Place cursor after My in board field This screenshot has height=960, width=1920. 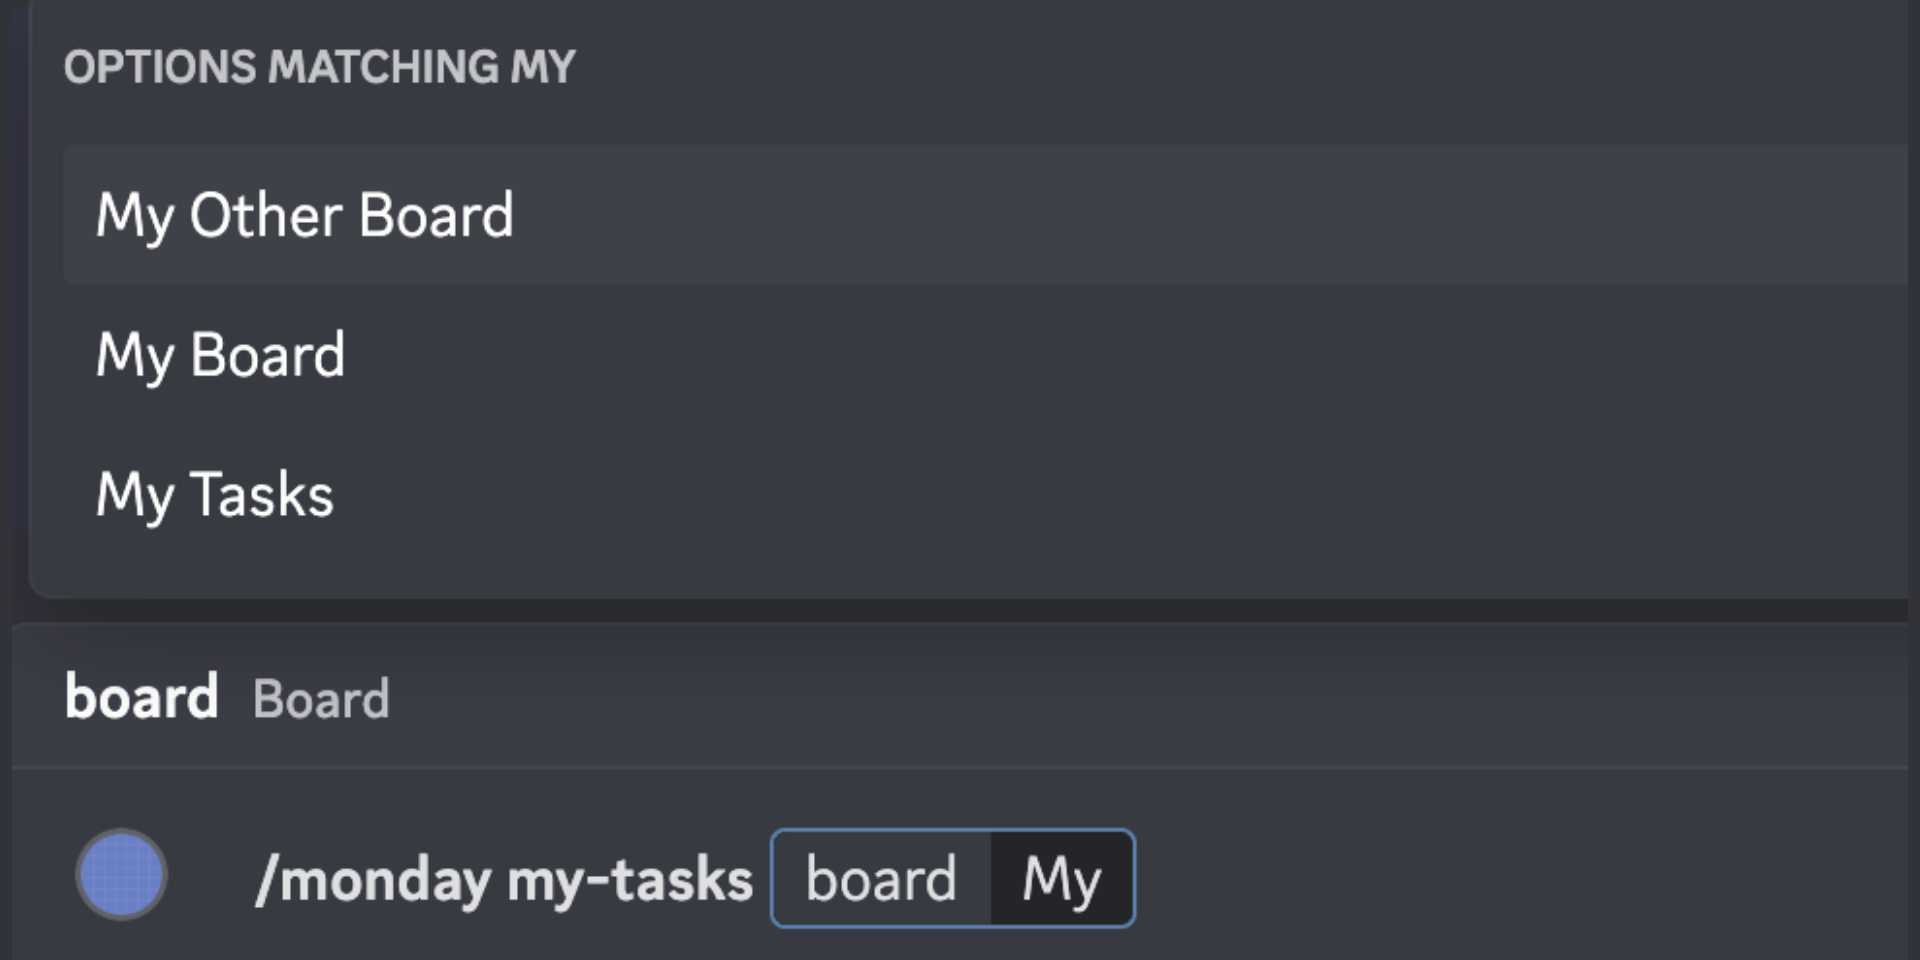(1106, 879)
